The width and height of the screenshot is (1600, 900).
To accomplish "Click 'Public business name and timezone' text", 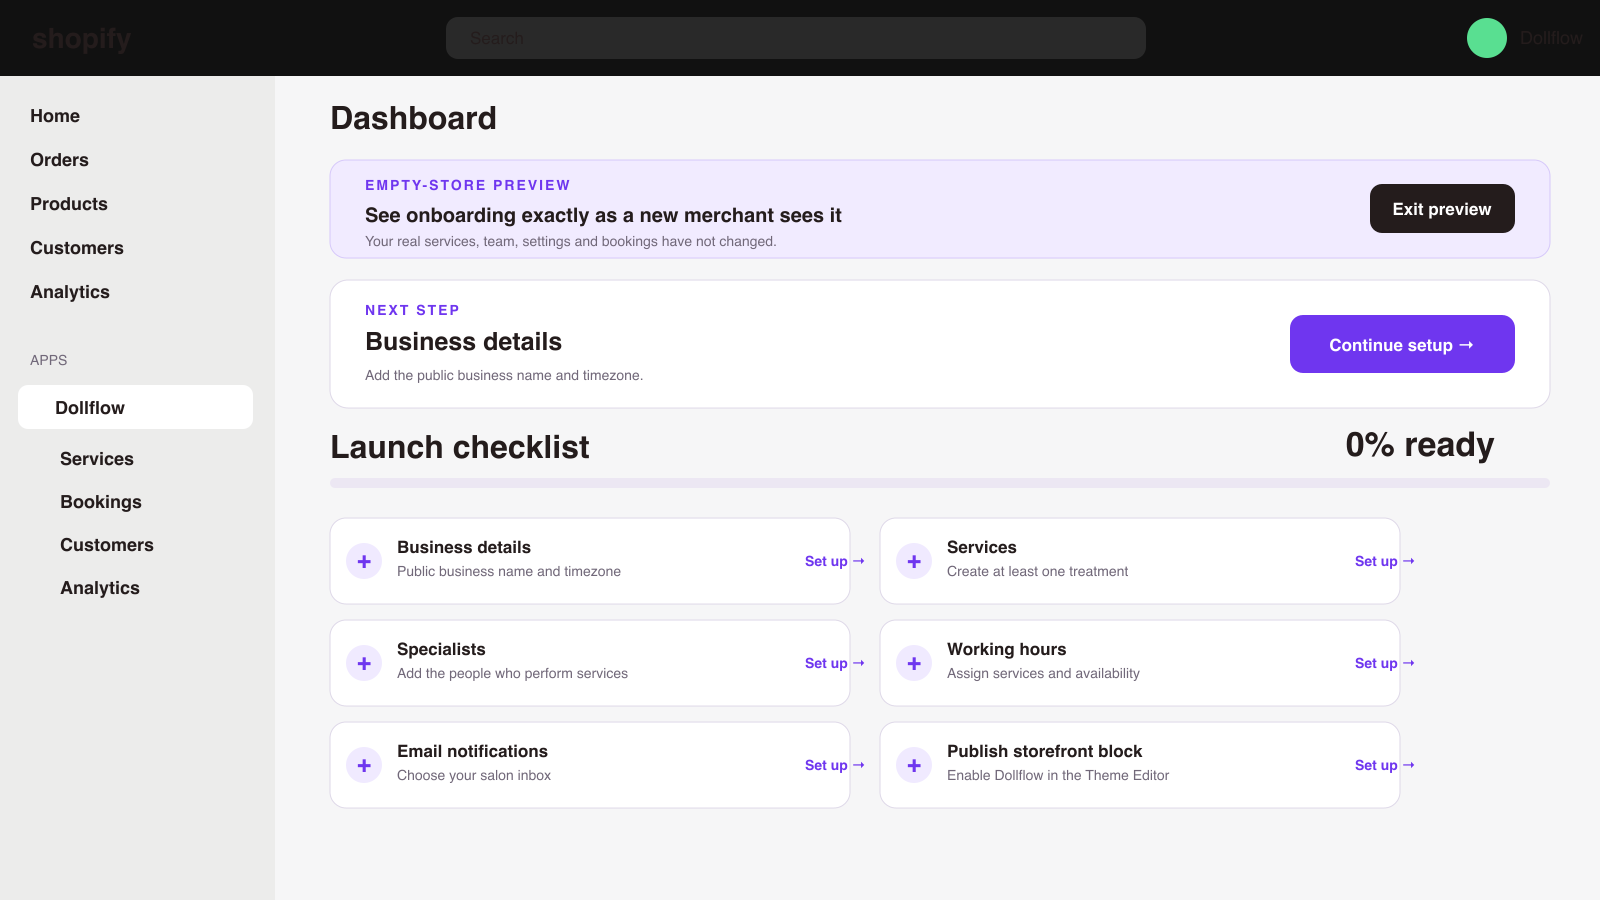I will pyautogui.click(x=509, y=571).
